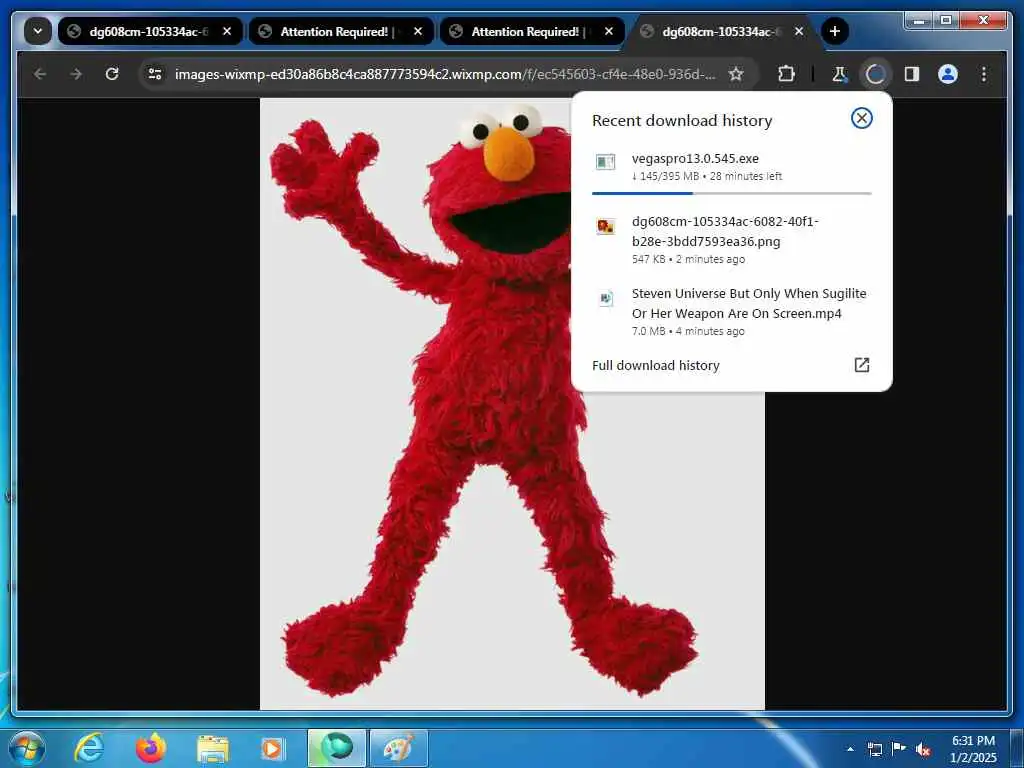Launch Firefox from the taskbar
1024x768 pixels.
[x=151, y=748]
